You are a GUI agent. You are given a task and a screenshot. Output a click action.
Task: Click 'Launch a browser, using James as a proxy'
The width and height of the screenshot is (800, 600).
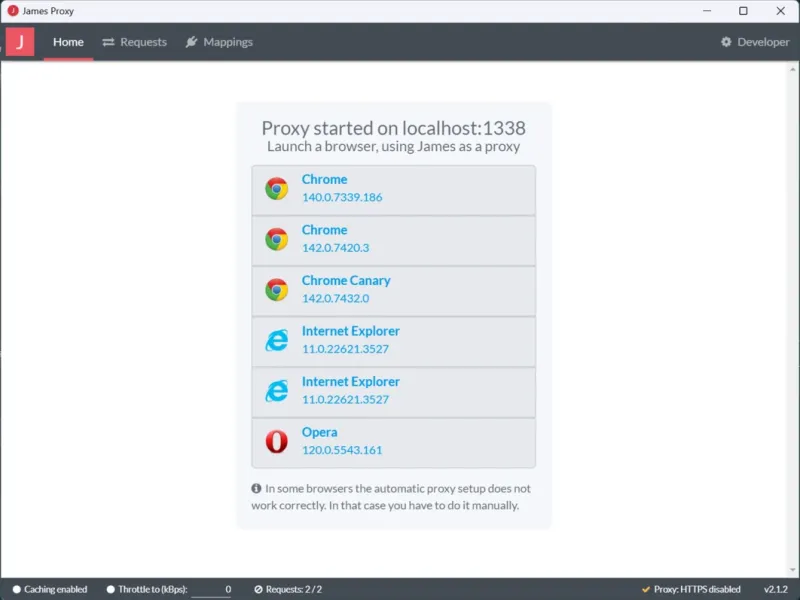tap(393, 146)
